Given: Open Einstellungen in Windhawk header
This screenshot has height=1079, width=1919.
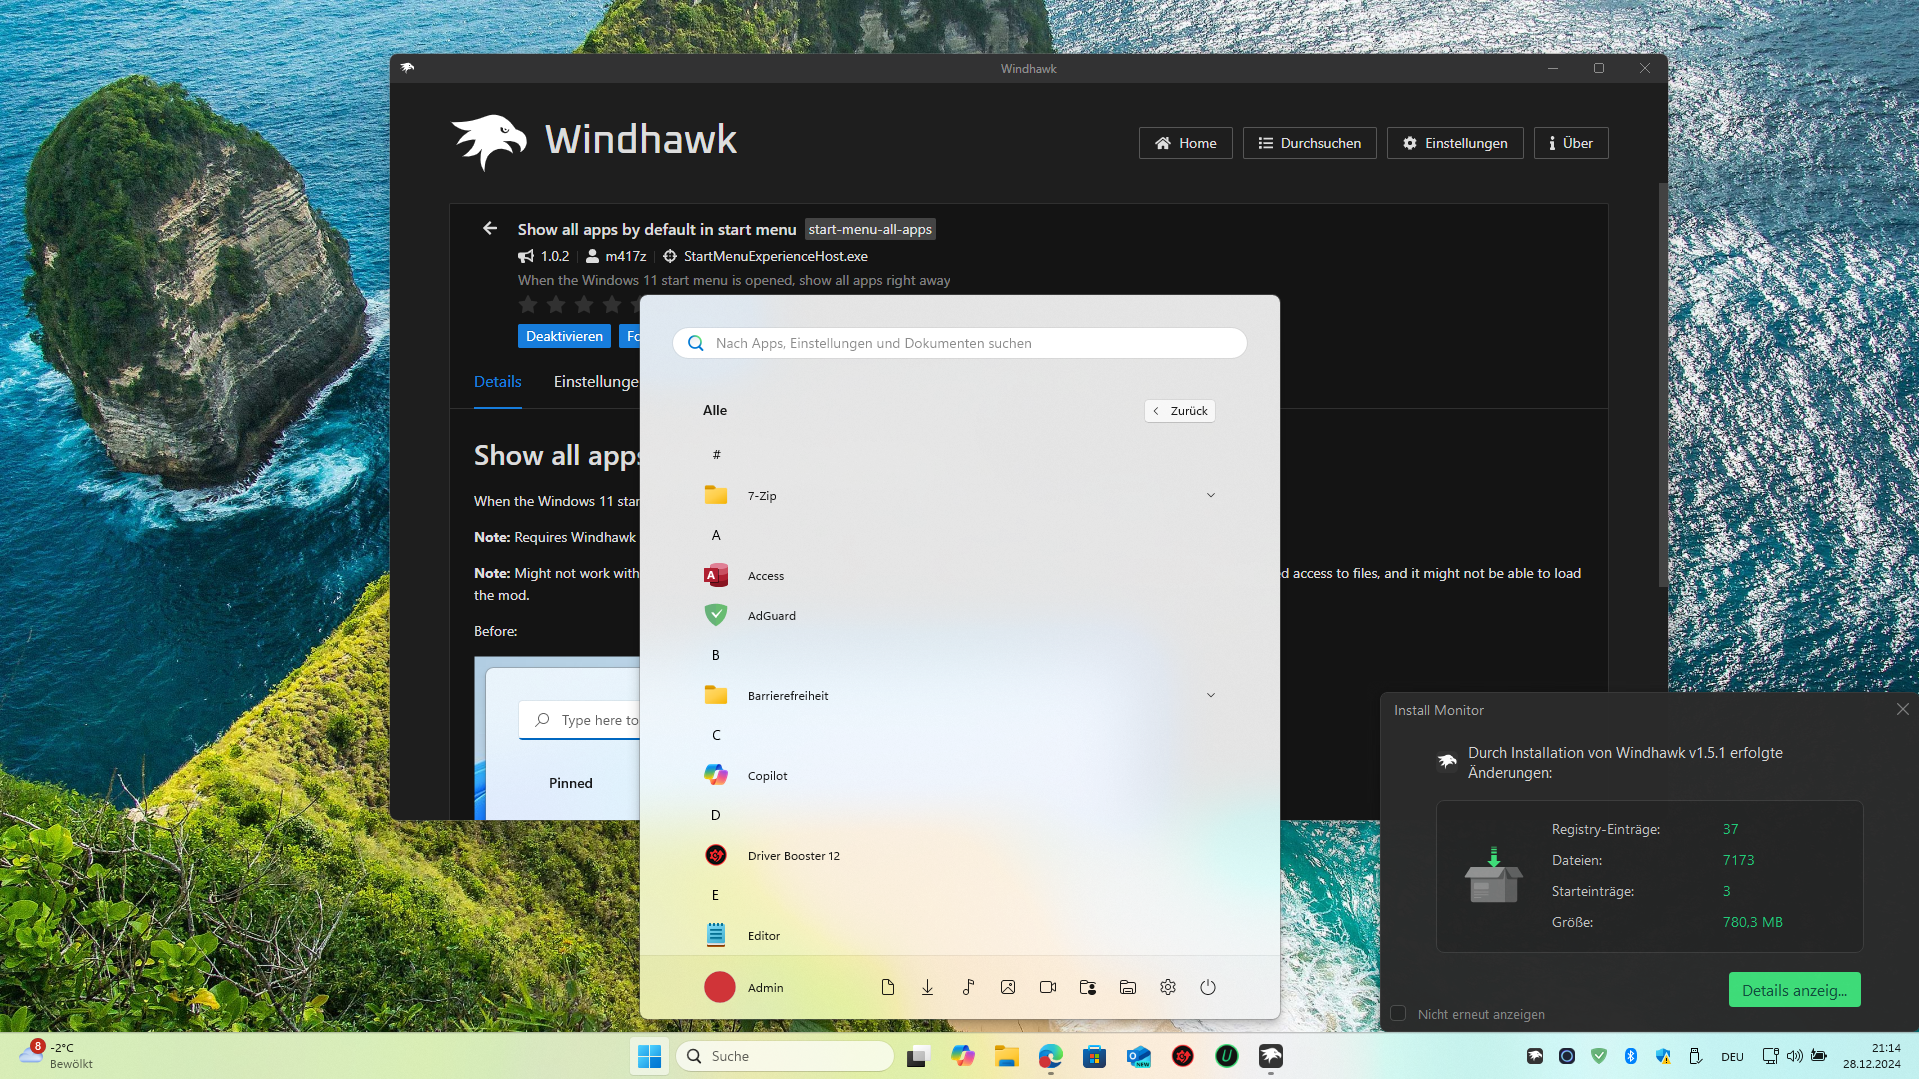Looking at the screenshot, I should pyautogui.click(x=1454, y=143).
